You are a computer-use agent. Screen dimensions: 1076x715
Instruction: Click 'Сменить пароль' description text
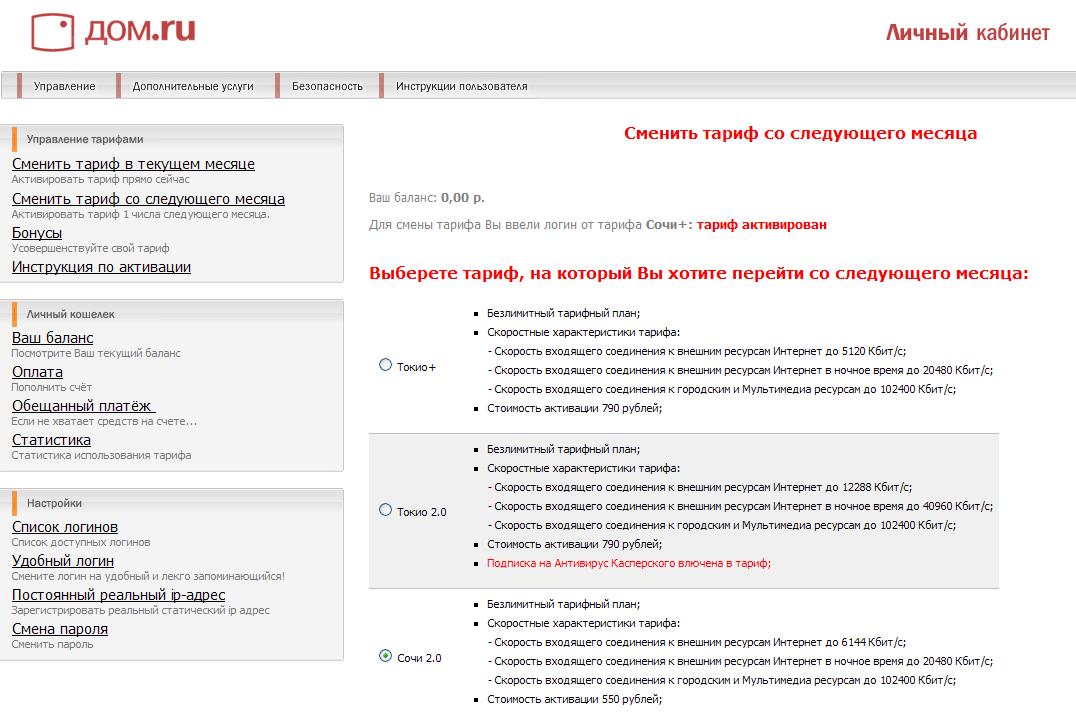pos(52,644)
